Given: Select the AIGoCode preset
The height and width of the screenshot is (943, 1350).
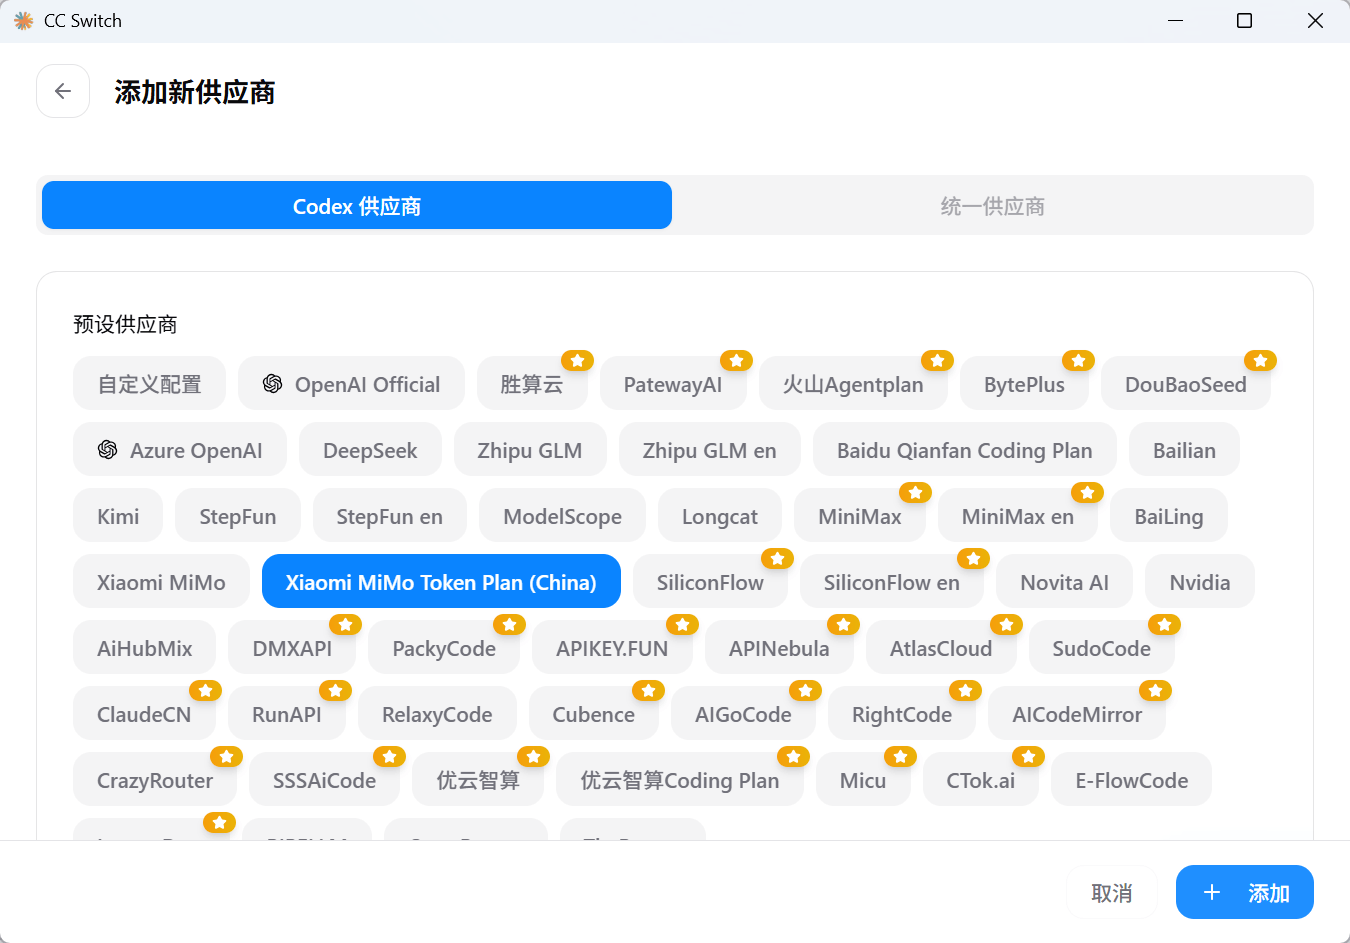Looking at the screenshot, I should pos(743,714).
